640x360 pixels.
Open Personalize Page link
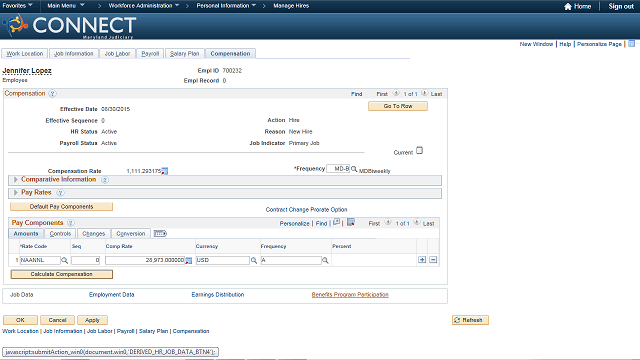(x=599, y=44)
